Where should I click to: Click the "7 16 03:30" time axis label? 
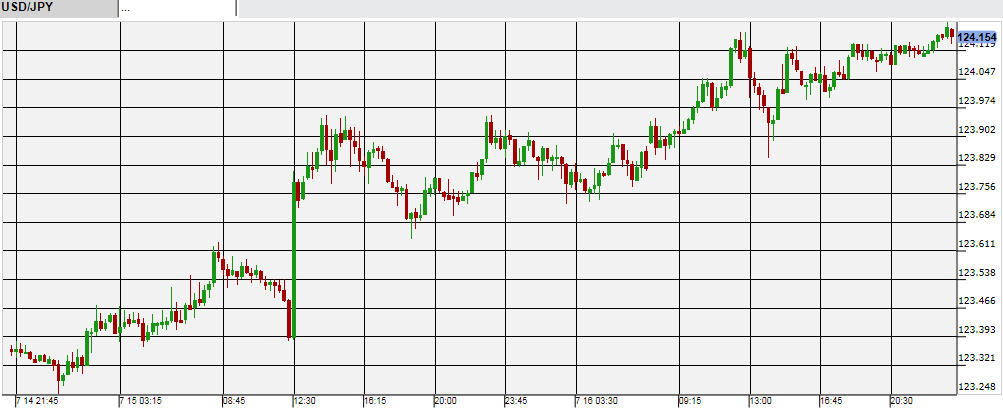(x=597, y=400)
